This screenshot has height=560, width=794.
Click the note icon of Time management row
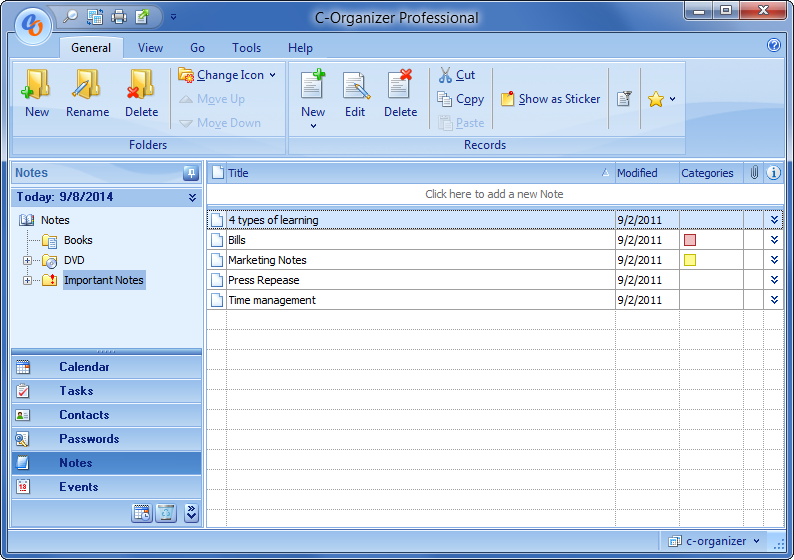[217, 300]
